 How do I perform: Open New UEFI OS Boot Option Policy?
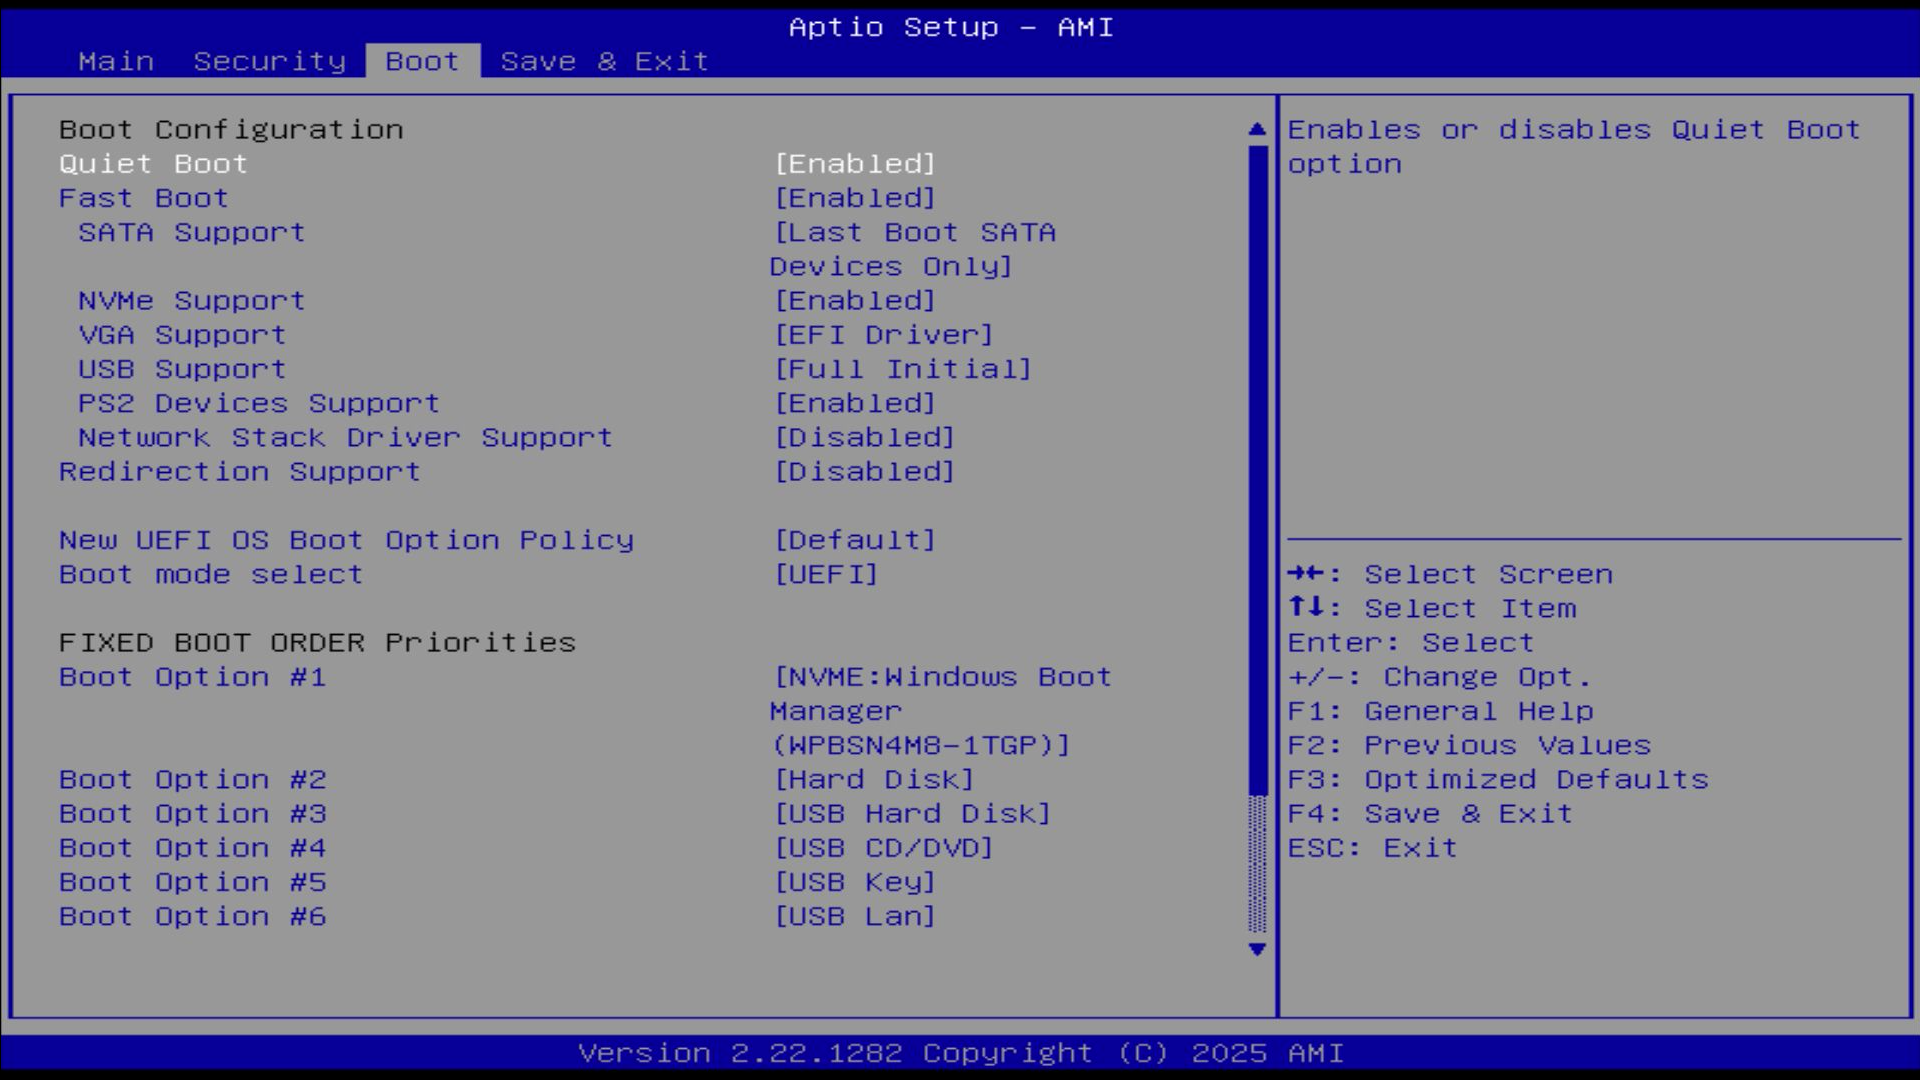click(855, 540)
